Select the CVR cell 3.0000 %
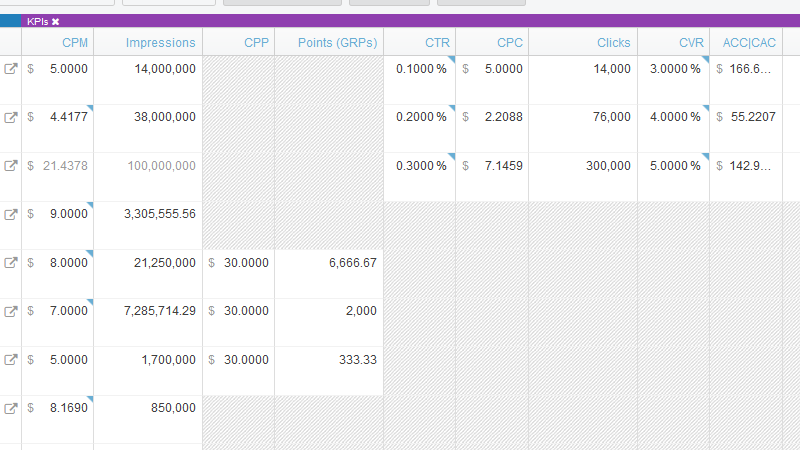 point(673,80)
